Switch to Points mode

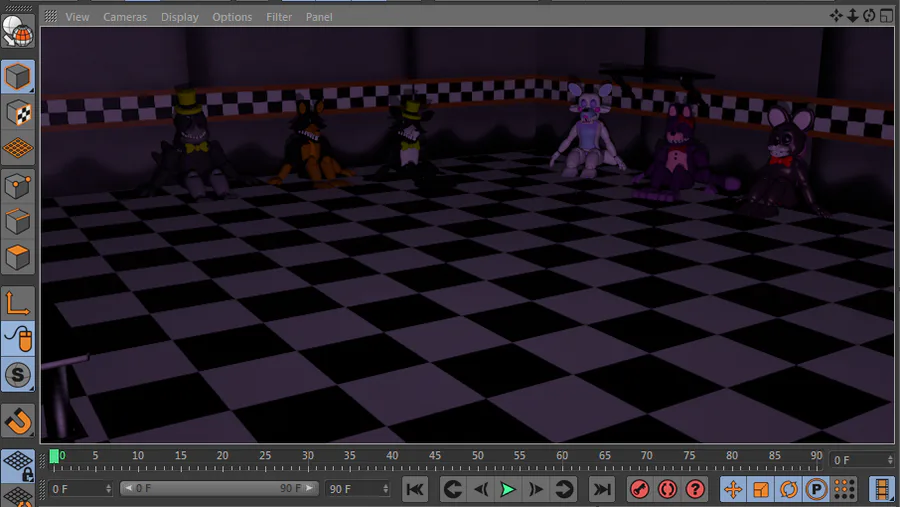pyautogui.click(x=18, y=185)
